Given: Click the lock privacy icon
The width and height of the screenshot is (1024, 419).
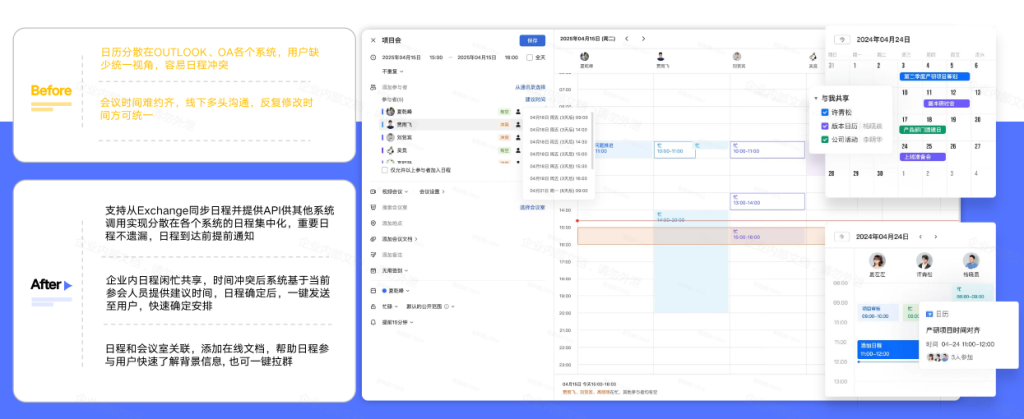Looking at the screenshot, I should click(373, 306).
